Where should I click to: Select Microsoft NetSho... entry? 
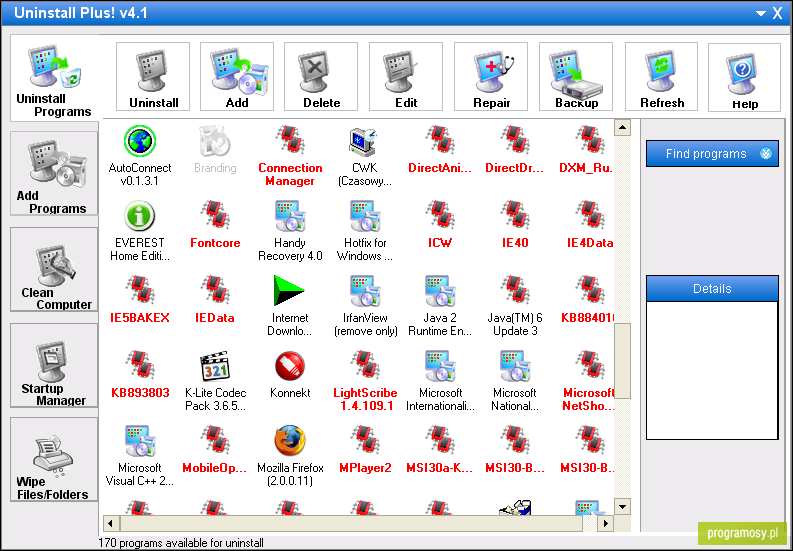pyautogui.click(x=588, y=380)
